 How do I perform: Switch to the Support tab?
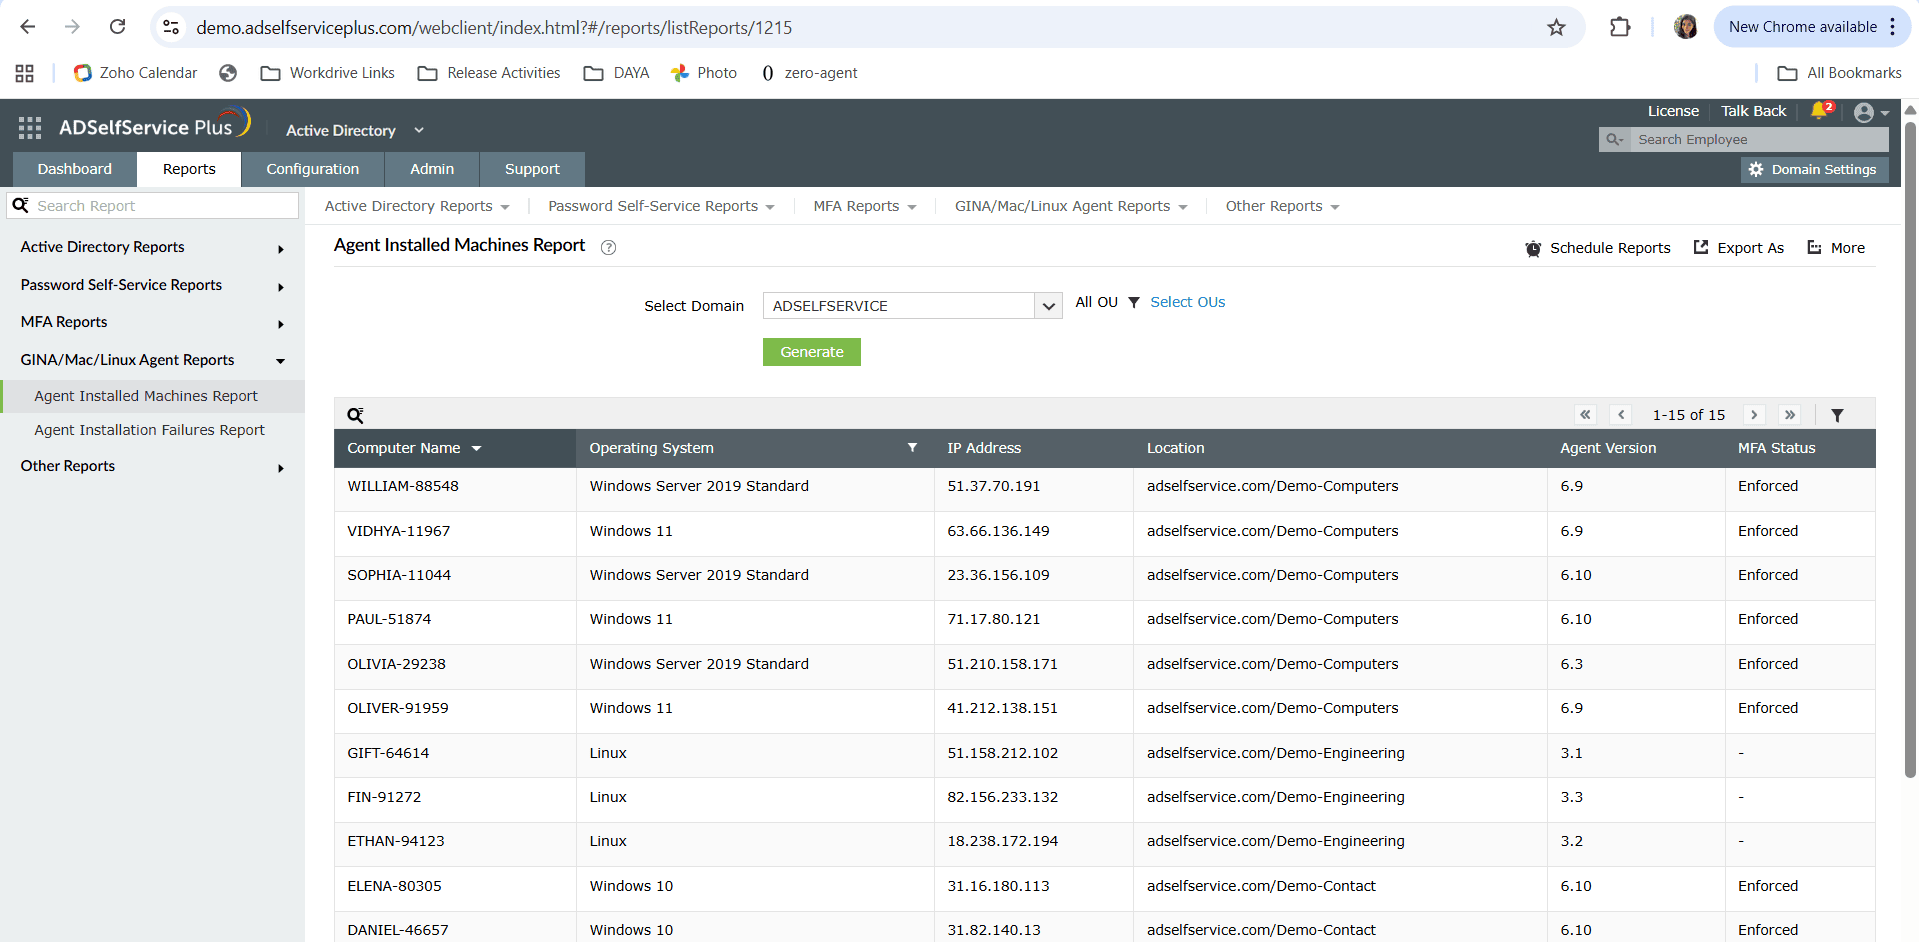pos(532,169)
